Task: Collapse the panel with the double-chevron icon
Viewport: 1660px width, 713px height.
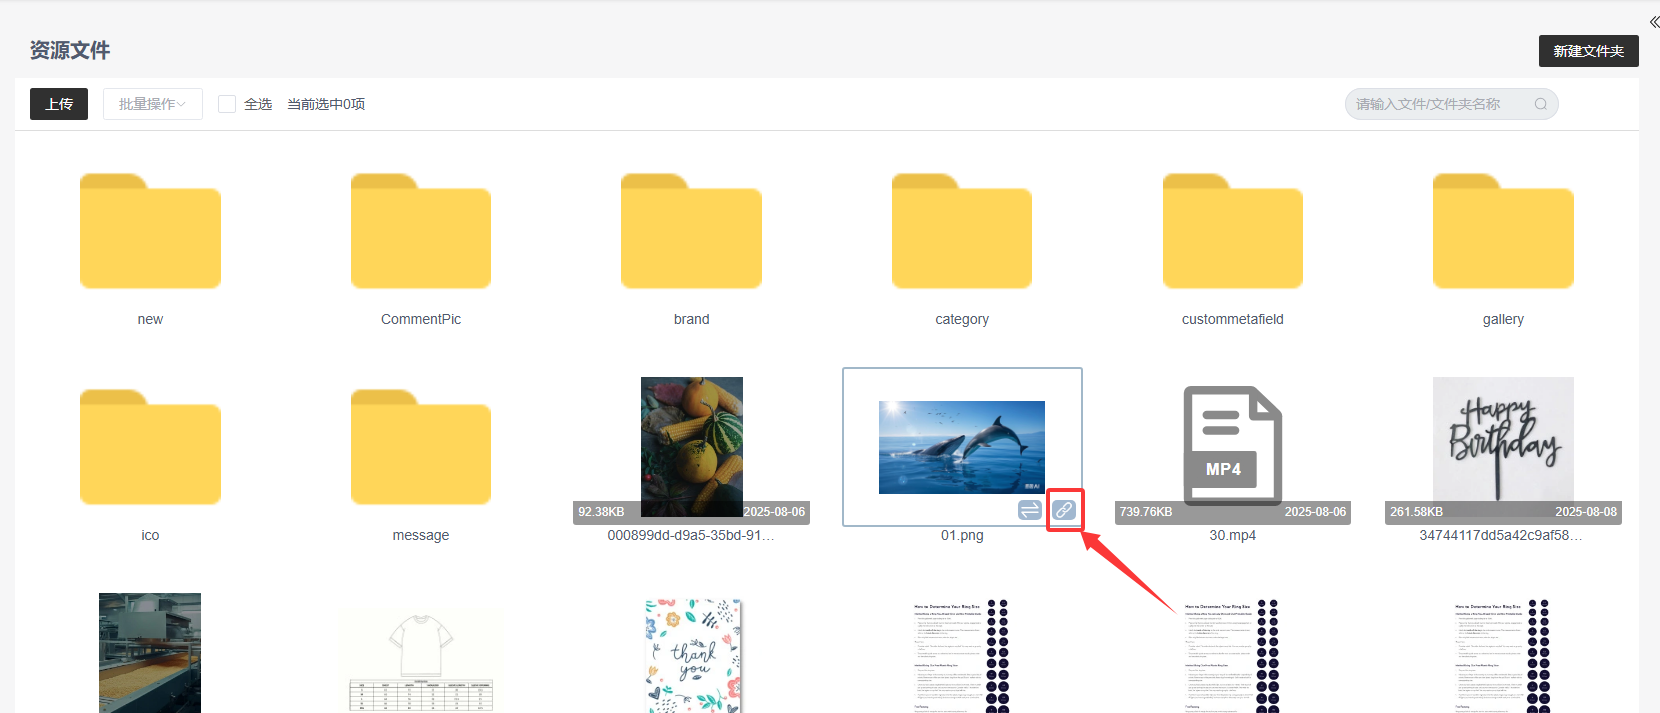Action: coord(1654,22)
